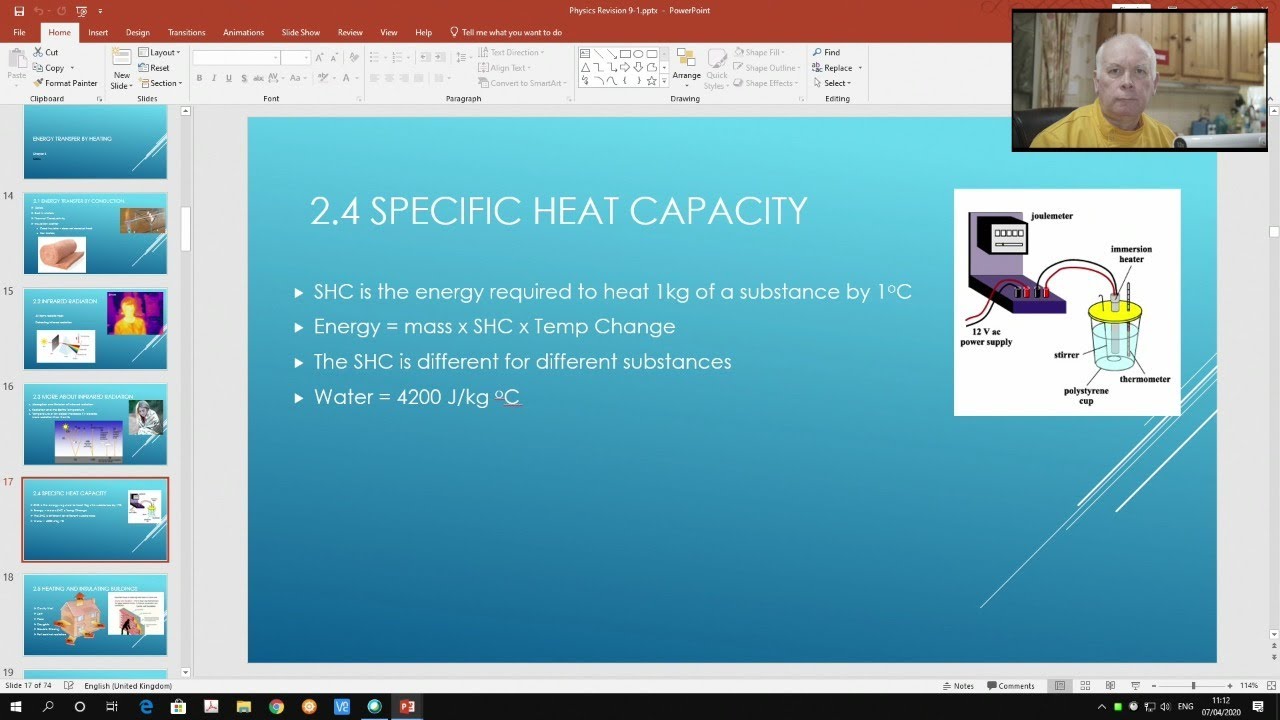Click Format Painter
This screenshot has height=720, width=1280.
click(x=65, y=83)
